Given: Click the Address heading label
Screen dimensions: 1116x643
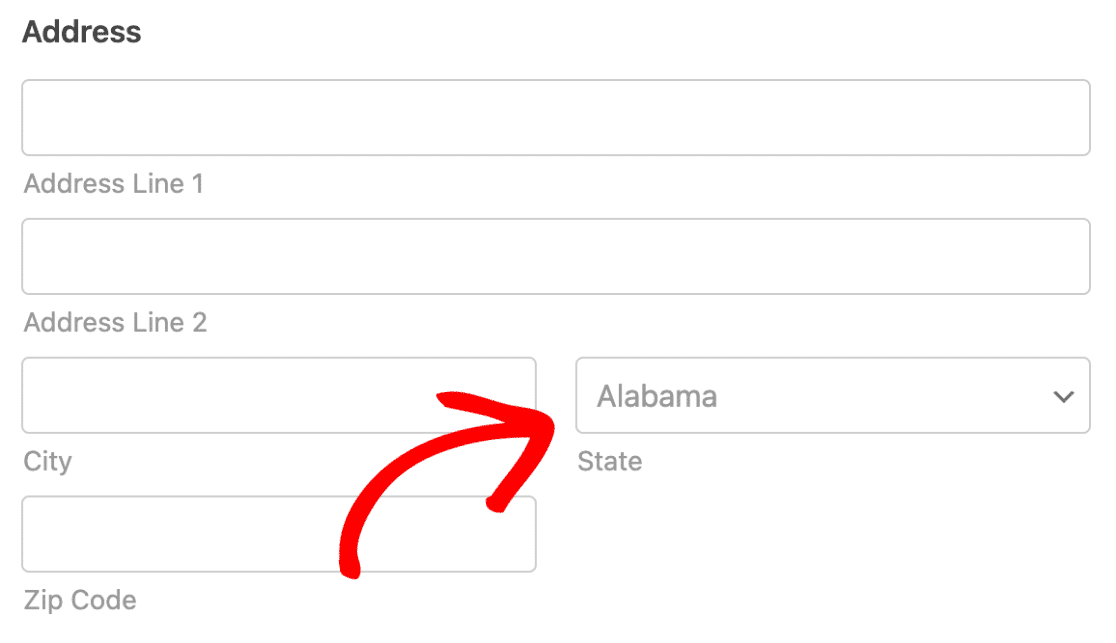Looking at the screenshot, I should pos(82,32).
